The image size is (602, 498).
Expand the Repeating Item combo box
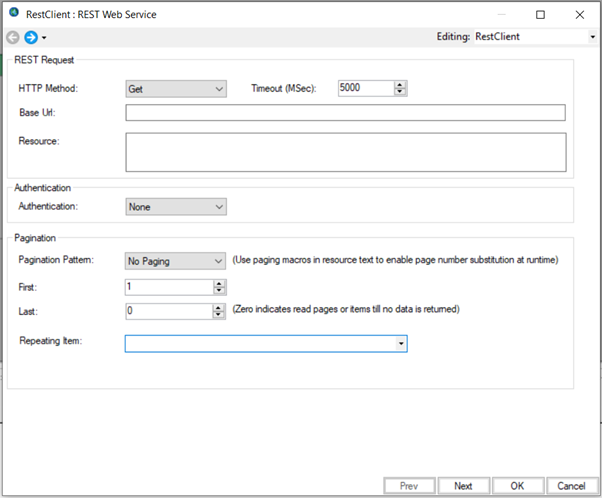pyautogui.click(x=401, y=343)
